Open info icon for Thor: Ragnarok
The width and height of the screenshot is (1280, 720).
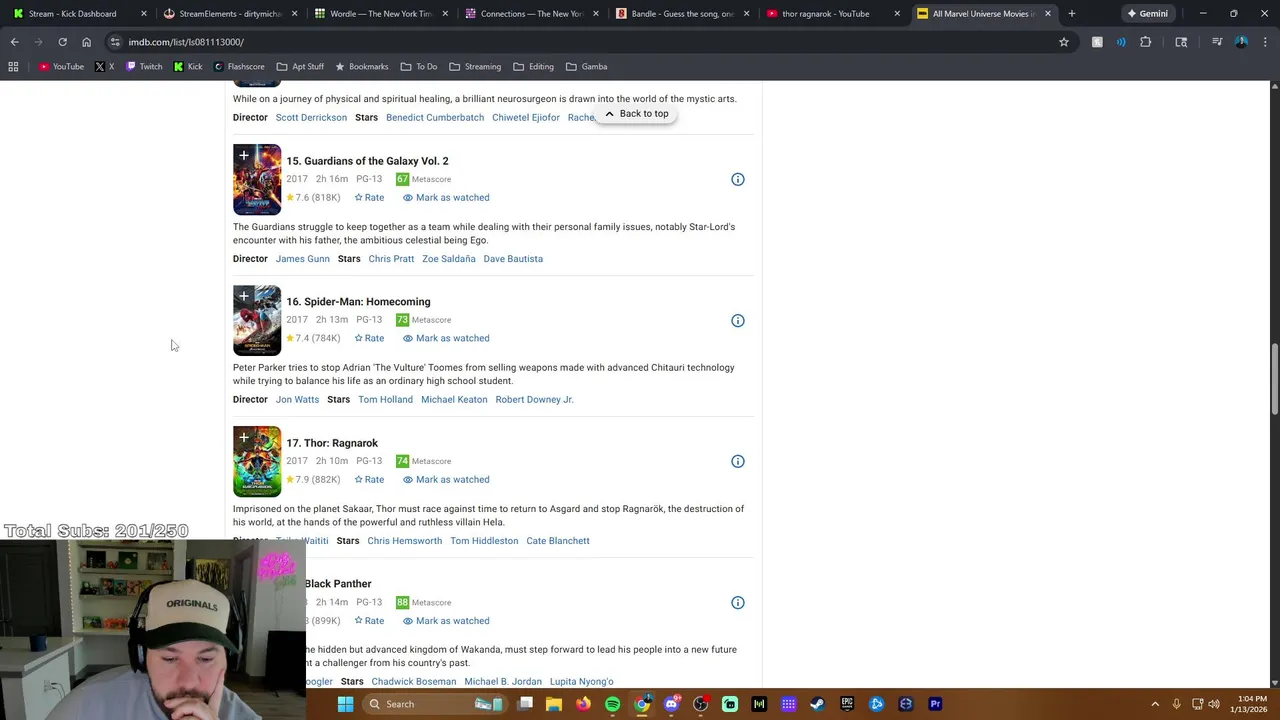pyautogui.click(x=738, y=461)
